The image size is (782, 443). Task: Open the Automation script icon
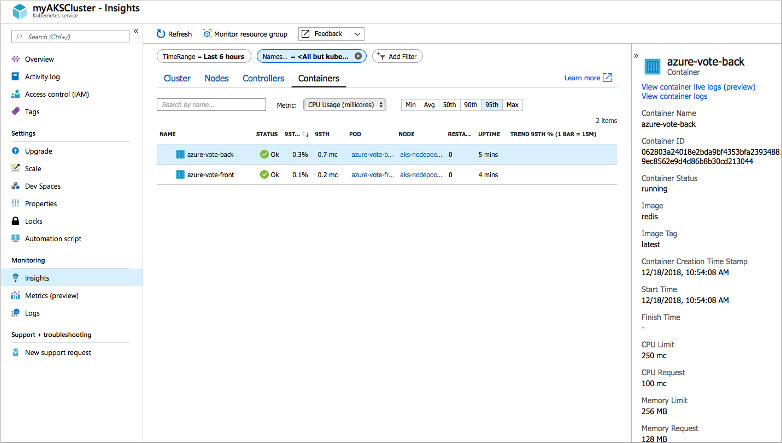click(x=15, y=238)
